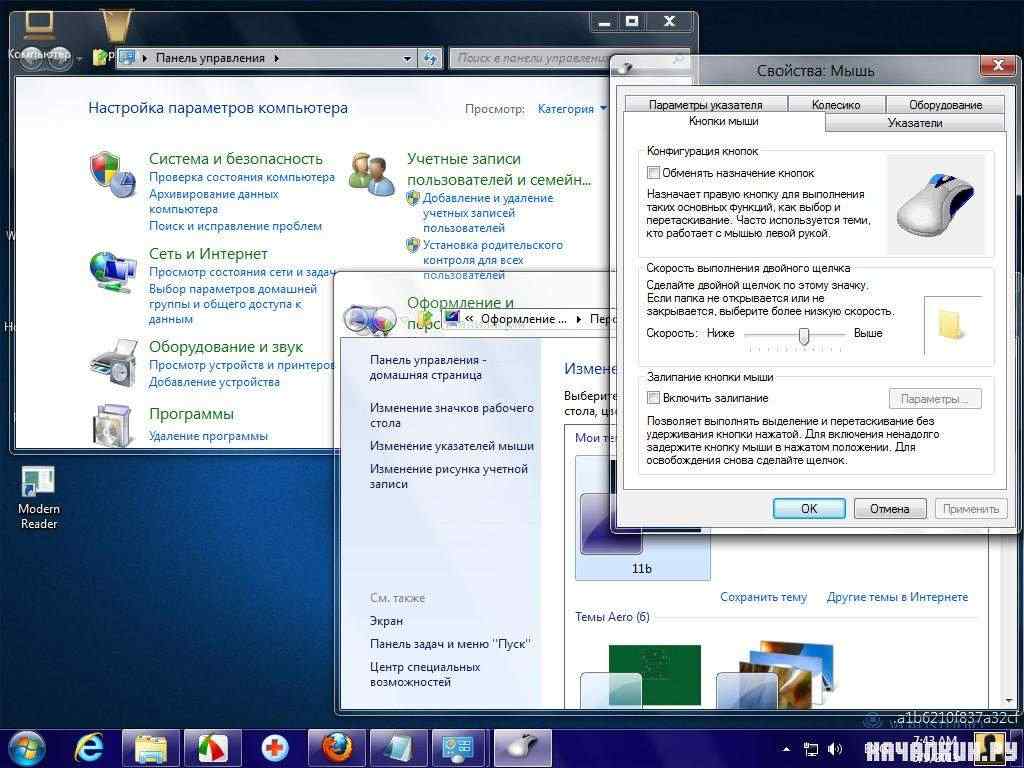The height and width of the screenshot is (768, 1024).
Task: Click Отмена in Mouse Properties
Action: [889, 509]
